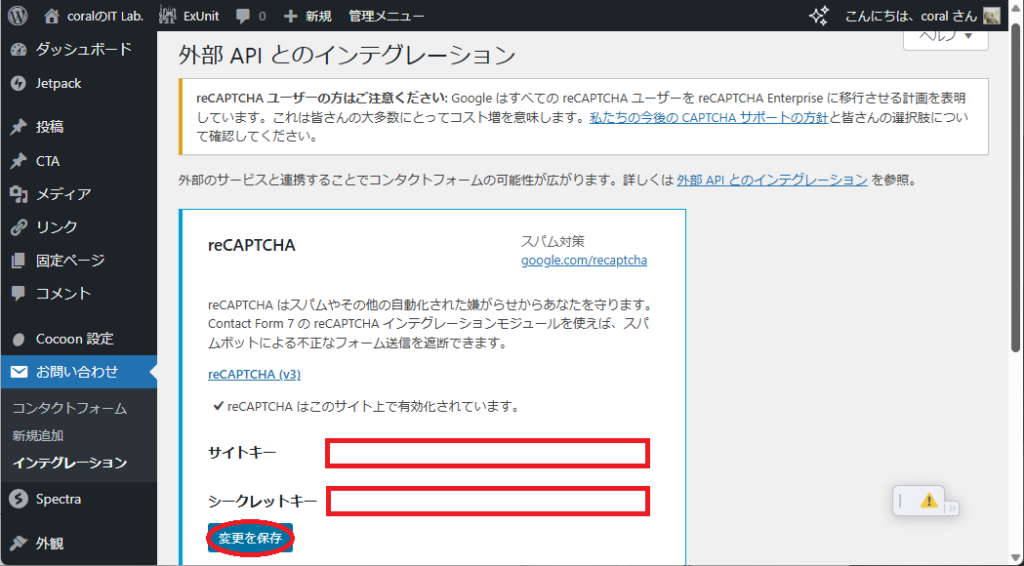The image size is (1024, 566).
Task: Click the お問い合わせ envelope icon
Action: [x=19, y=371]
